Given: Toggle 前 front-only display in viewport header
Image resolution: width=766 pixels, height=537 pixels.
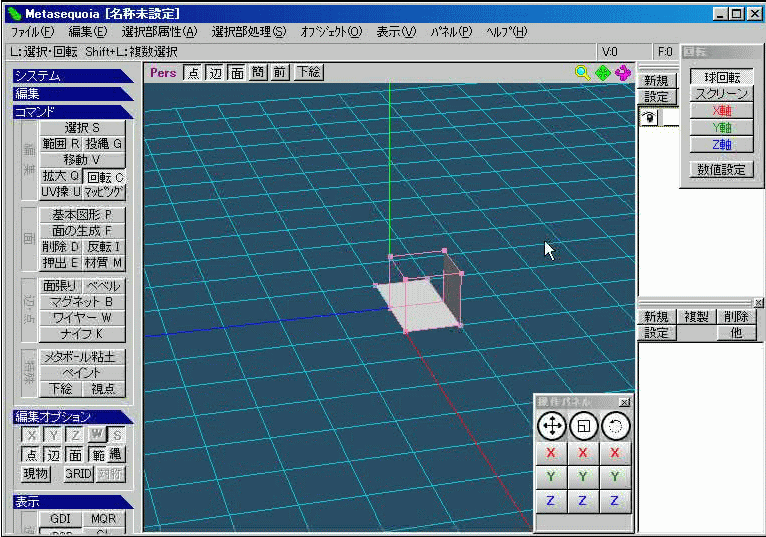Looking at the screenshot, I should pyautogui.click(x=279, y=73).
